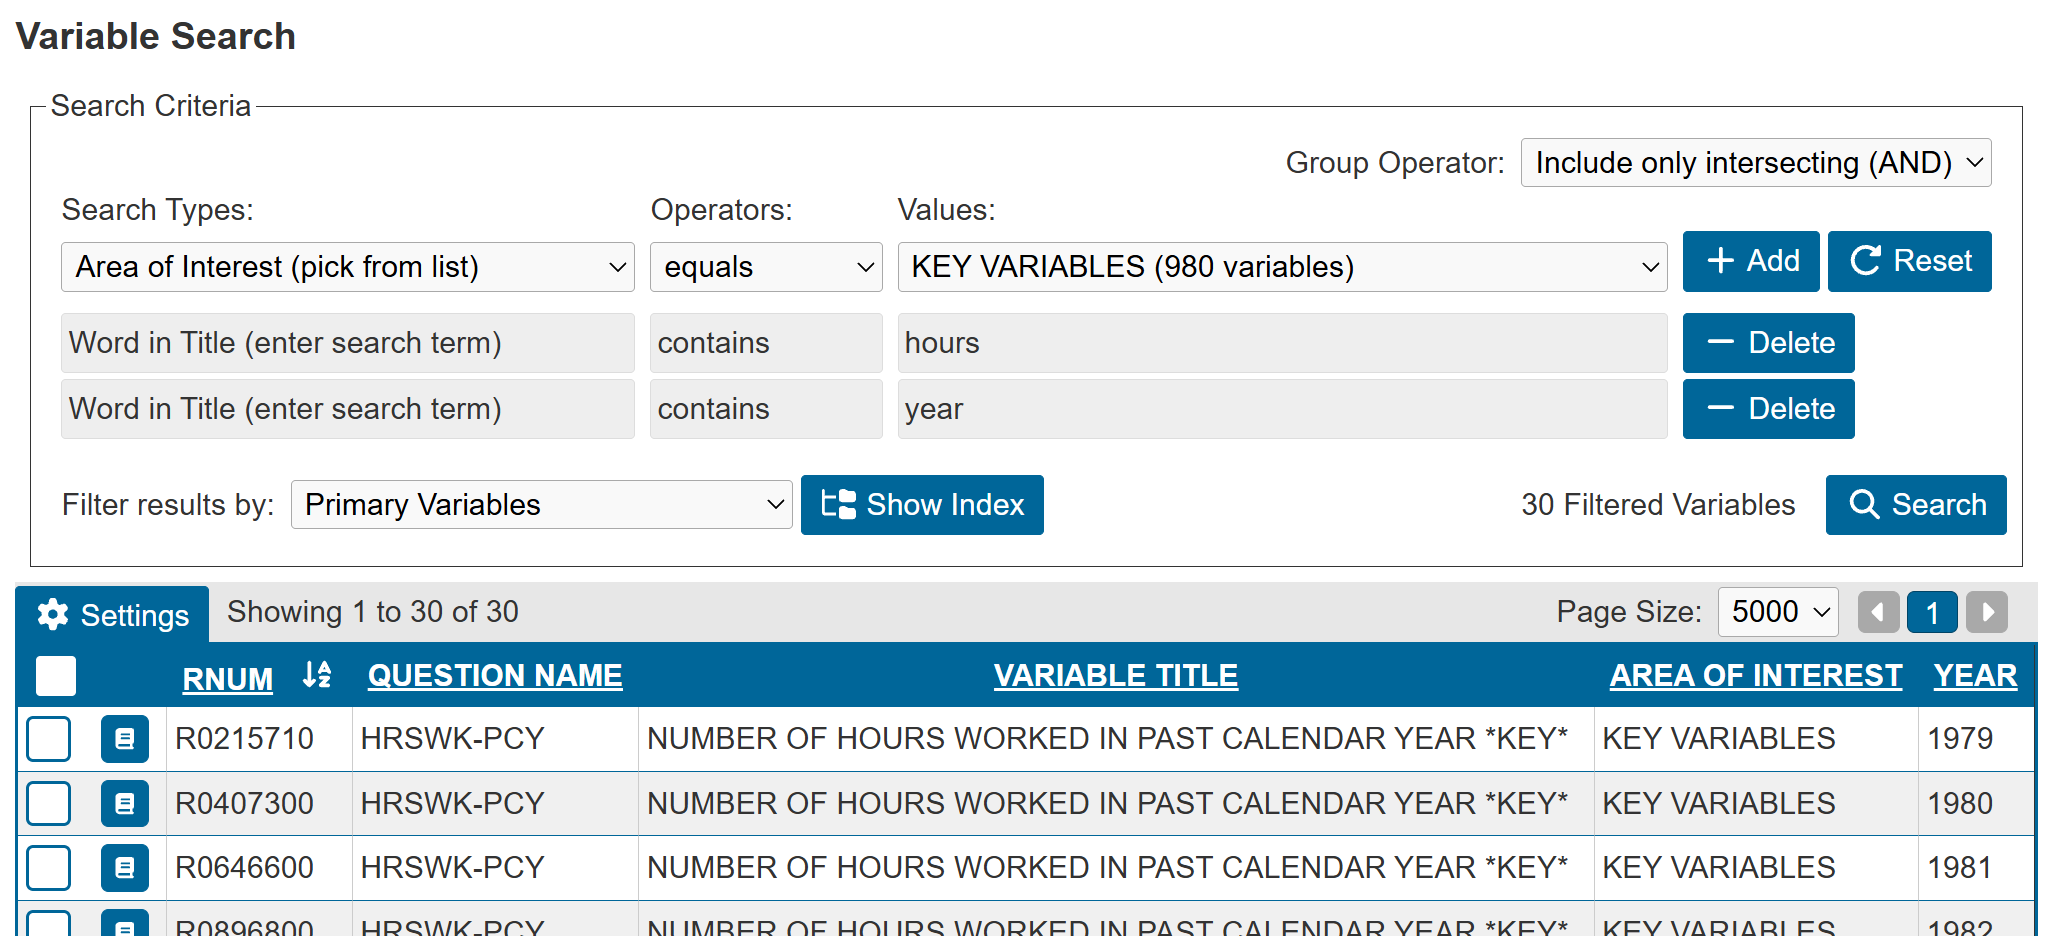This screenshot has width=2052, height=936.
Task: Open variable details icon for R0215710
Action: 125,739
